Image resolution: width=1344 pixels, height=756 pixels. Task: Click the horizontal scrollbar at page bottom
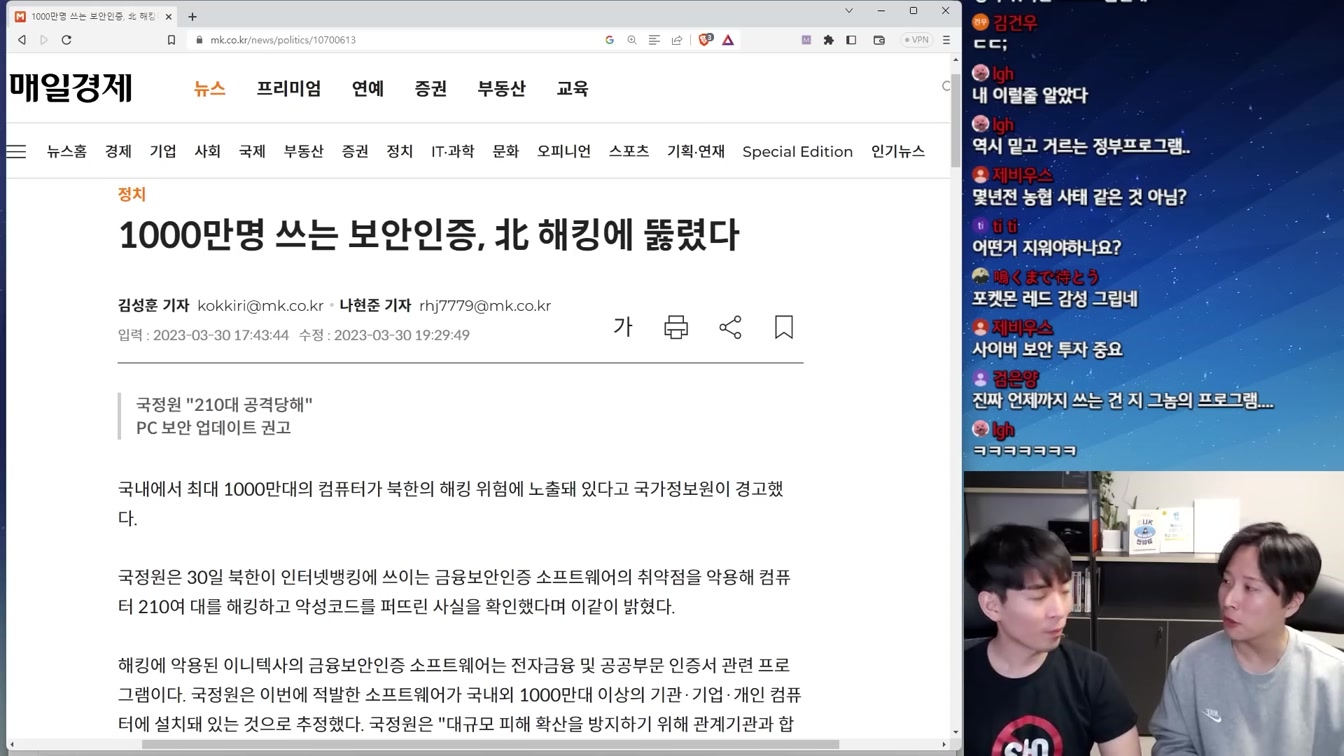point(490,744)
